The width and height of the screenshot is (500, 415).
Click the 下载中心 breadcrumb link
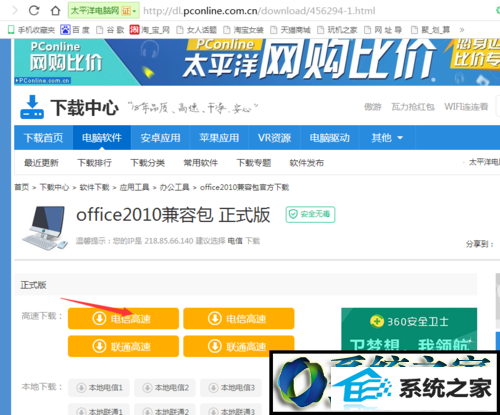pyautogui.click(x=54, y=187)
